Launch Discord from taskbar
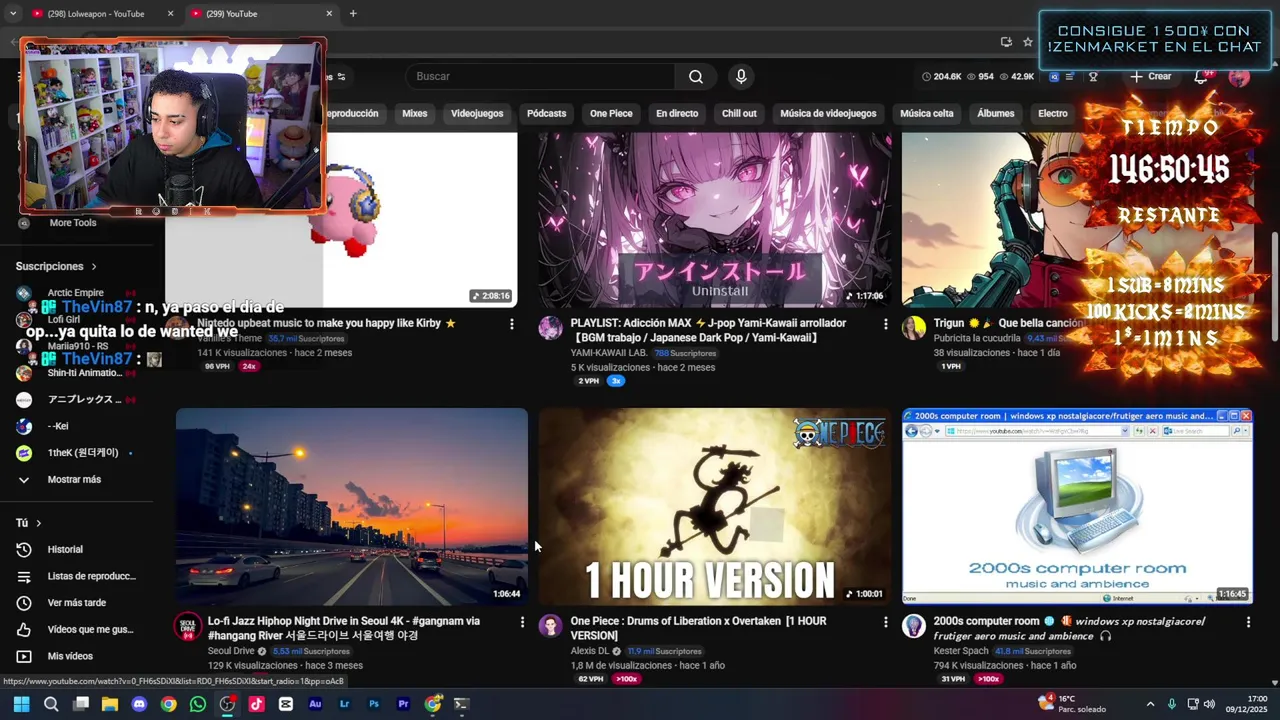This screenshot has width=1280, height=720. tap(139, 704)
